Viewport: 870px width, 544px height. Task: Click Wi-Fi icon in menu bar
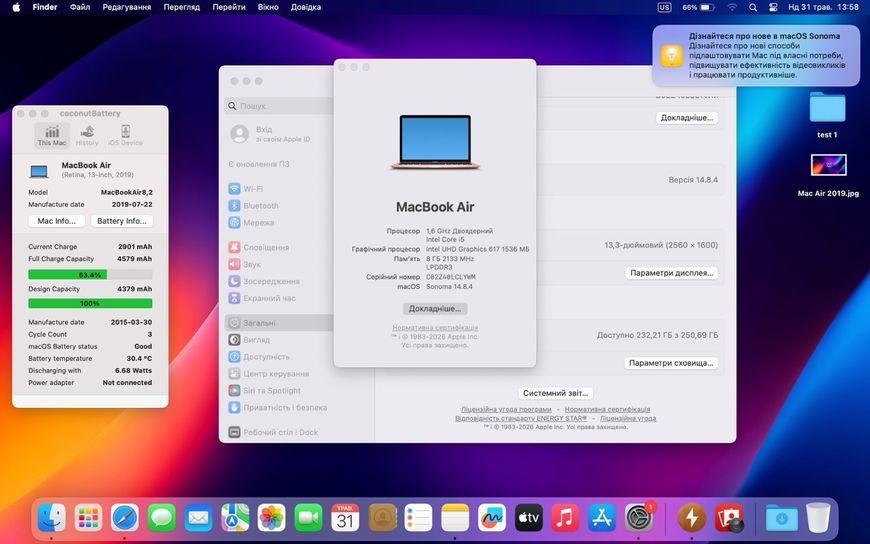(732, 7)
